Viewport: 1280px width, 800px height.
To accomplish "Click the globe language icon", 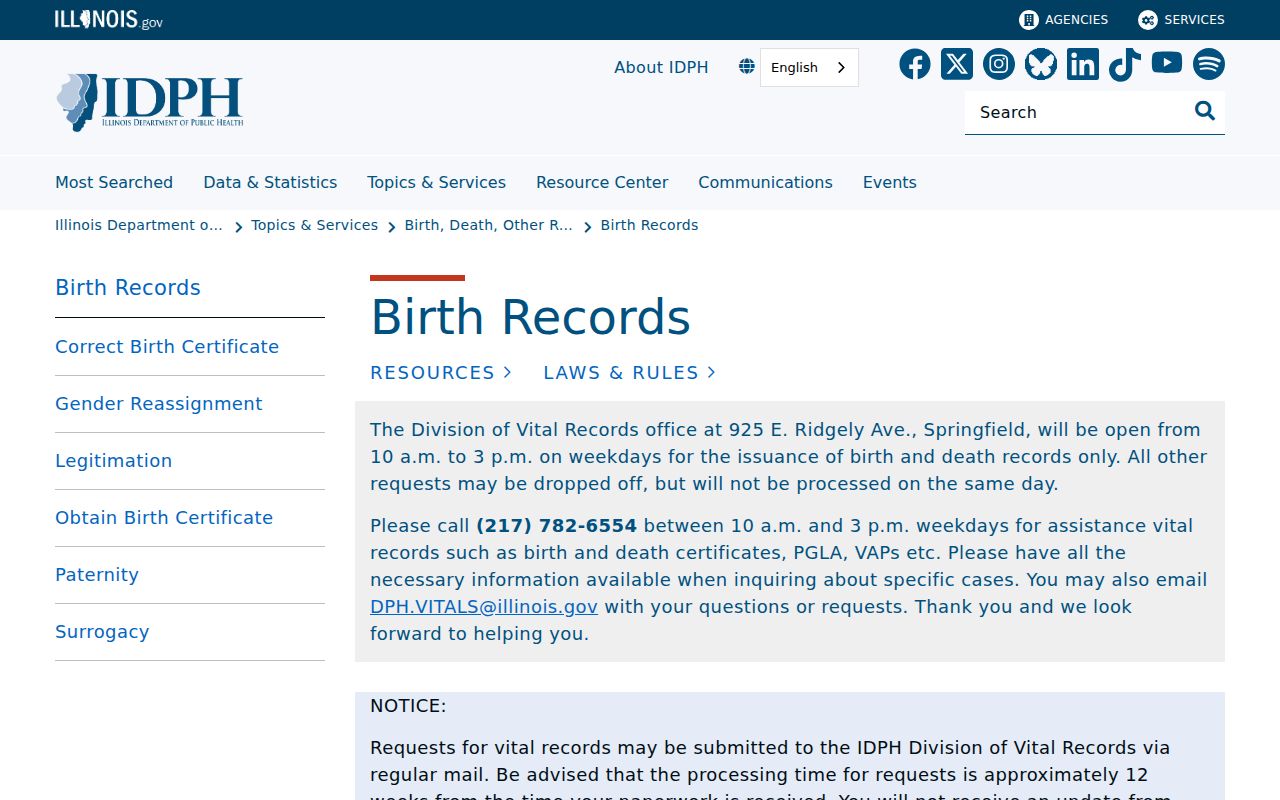I will tap(747, 67).
